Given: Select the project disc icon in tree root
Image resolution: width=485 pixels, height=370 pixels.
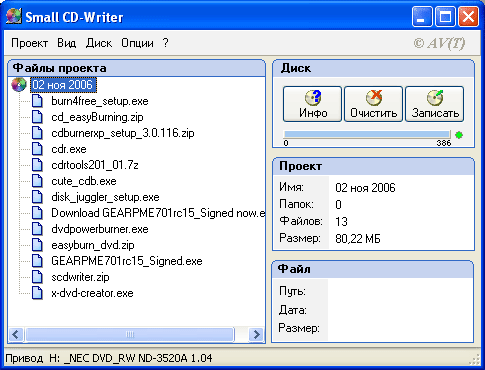Looking at the screenshot, I should tap(19, 85).
